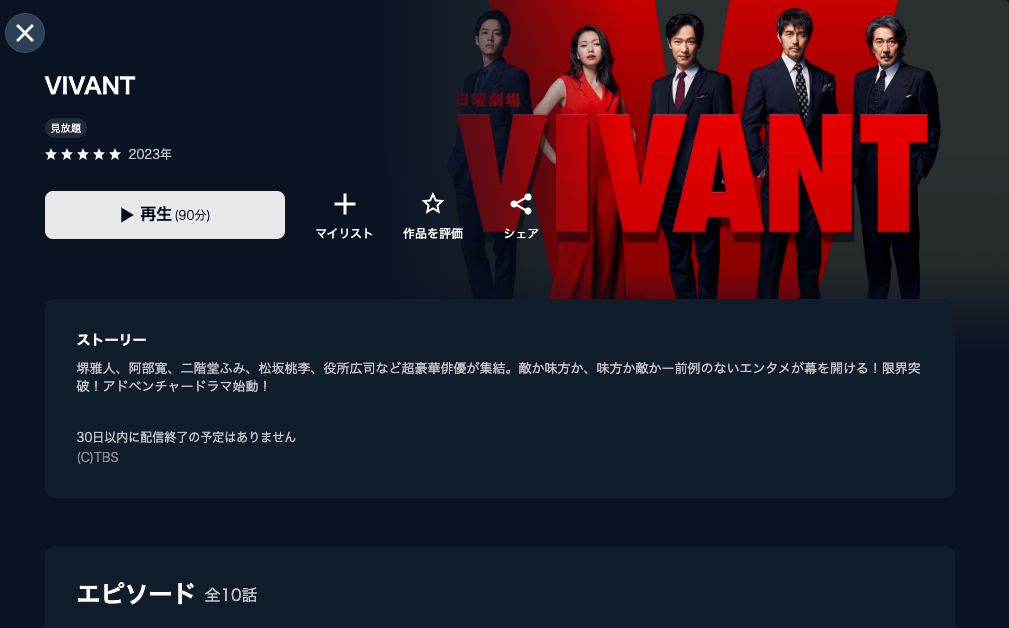Click the woman in red on the poster

[x=582, y=161]
